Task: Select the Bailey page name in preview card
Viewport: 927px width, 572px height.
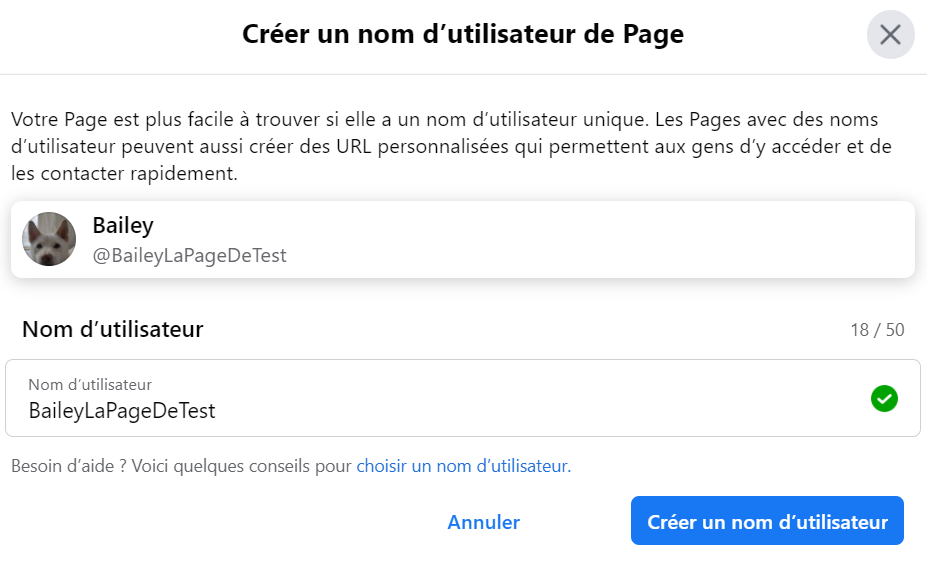Action: point(123,226)
